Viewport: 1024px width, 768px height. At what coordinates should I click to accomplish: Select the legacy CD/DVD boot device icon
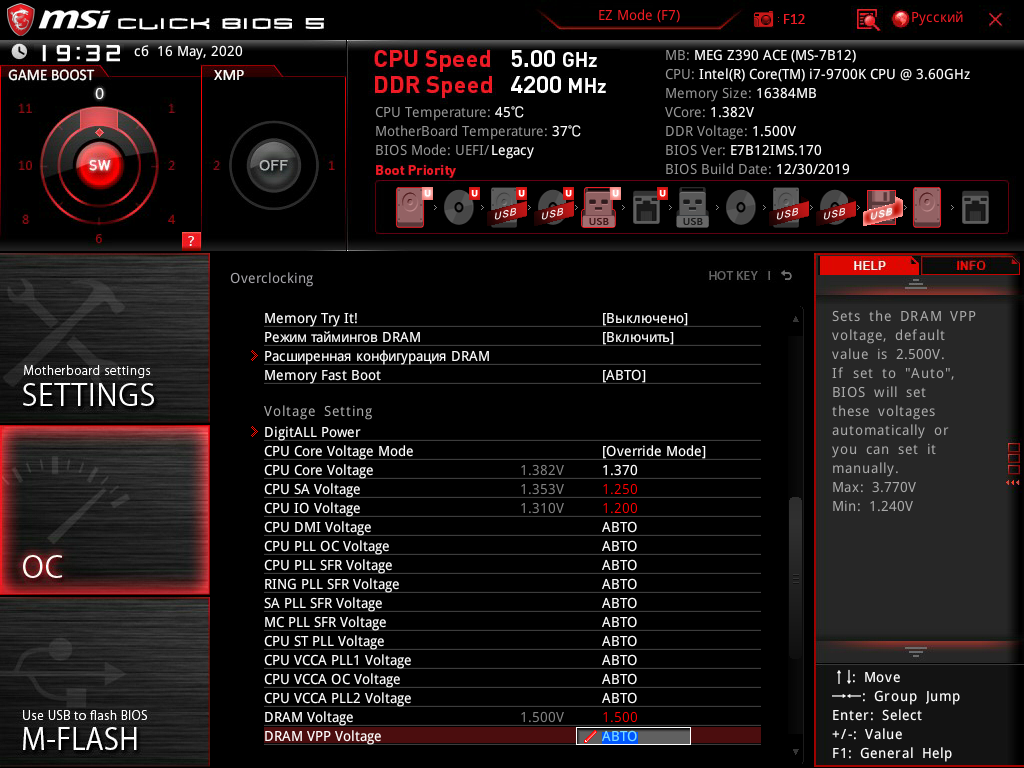tap(741, 208)
